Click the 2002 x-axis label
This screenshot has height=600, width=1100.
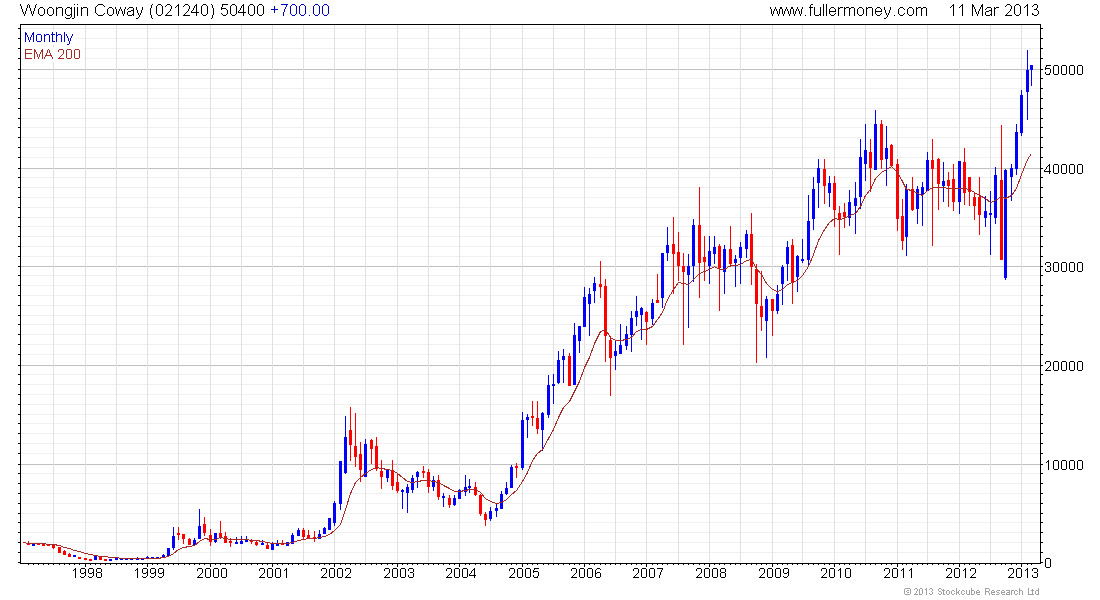336,573
